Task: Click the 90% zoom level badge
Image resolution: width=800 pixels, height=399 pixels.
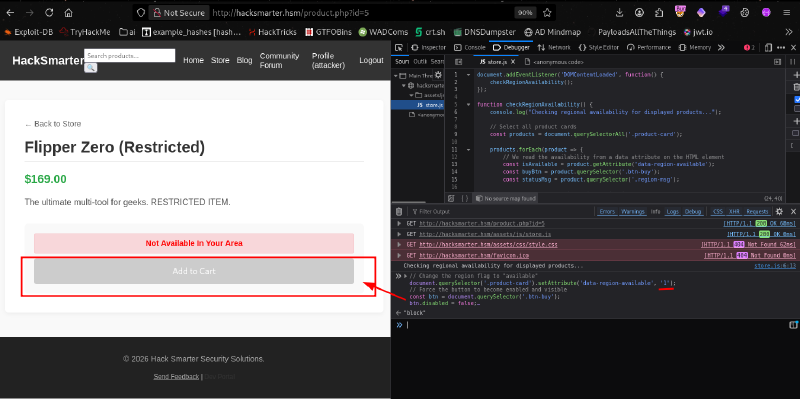Action: pyautogui.click(x=526, y=13)
